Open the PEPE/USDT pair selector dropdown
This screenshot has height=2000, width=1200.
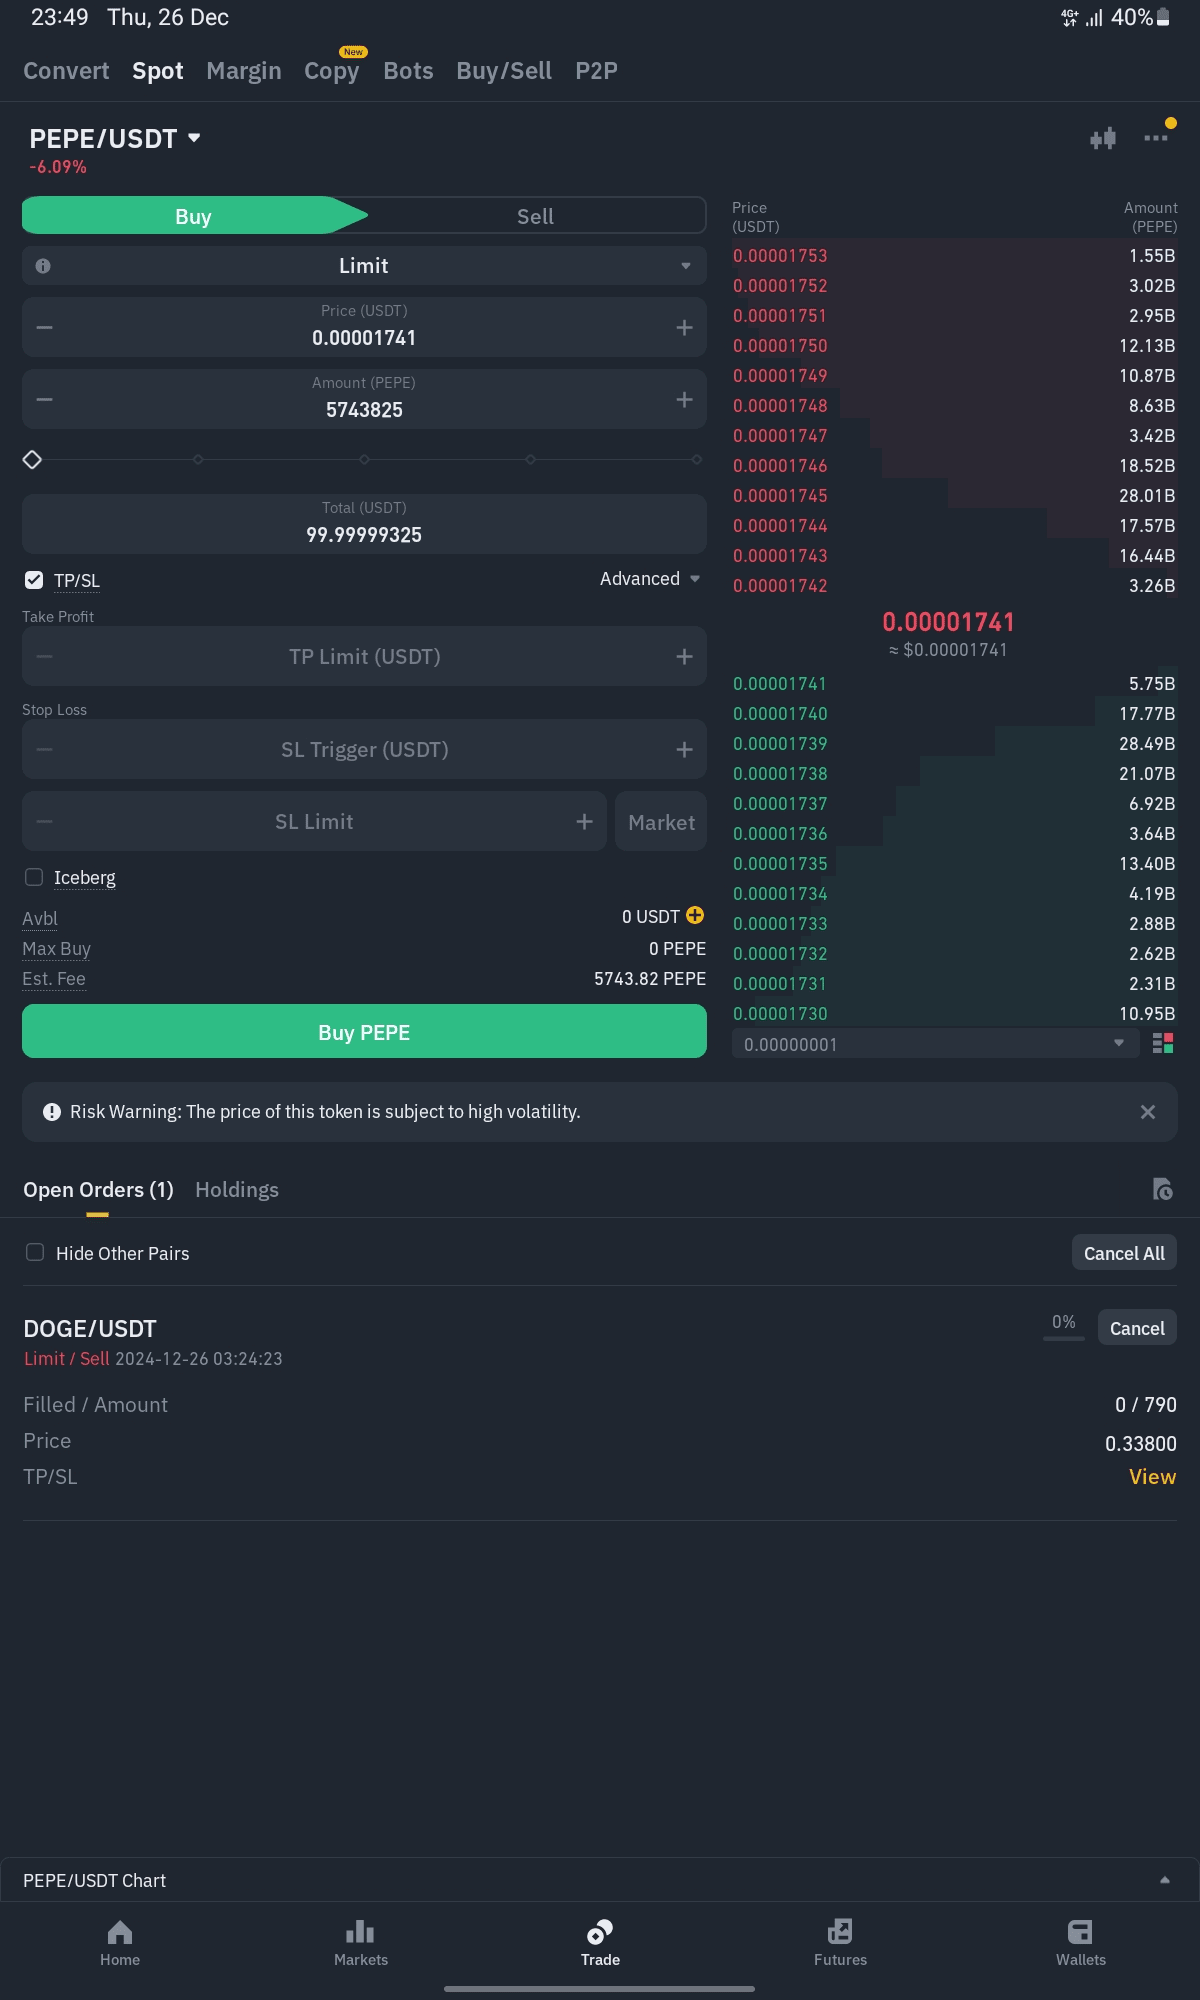tap(116, 139)
